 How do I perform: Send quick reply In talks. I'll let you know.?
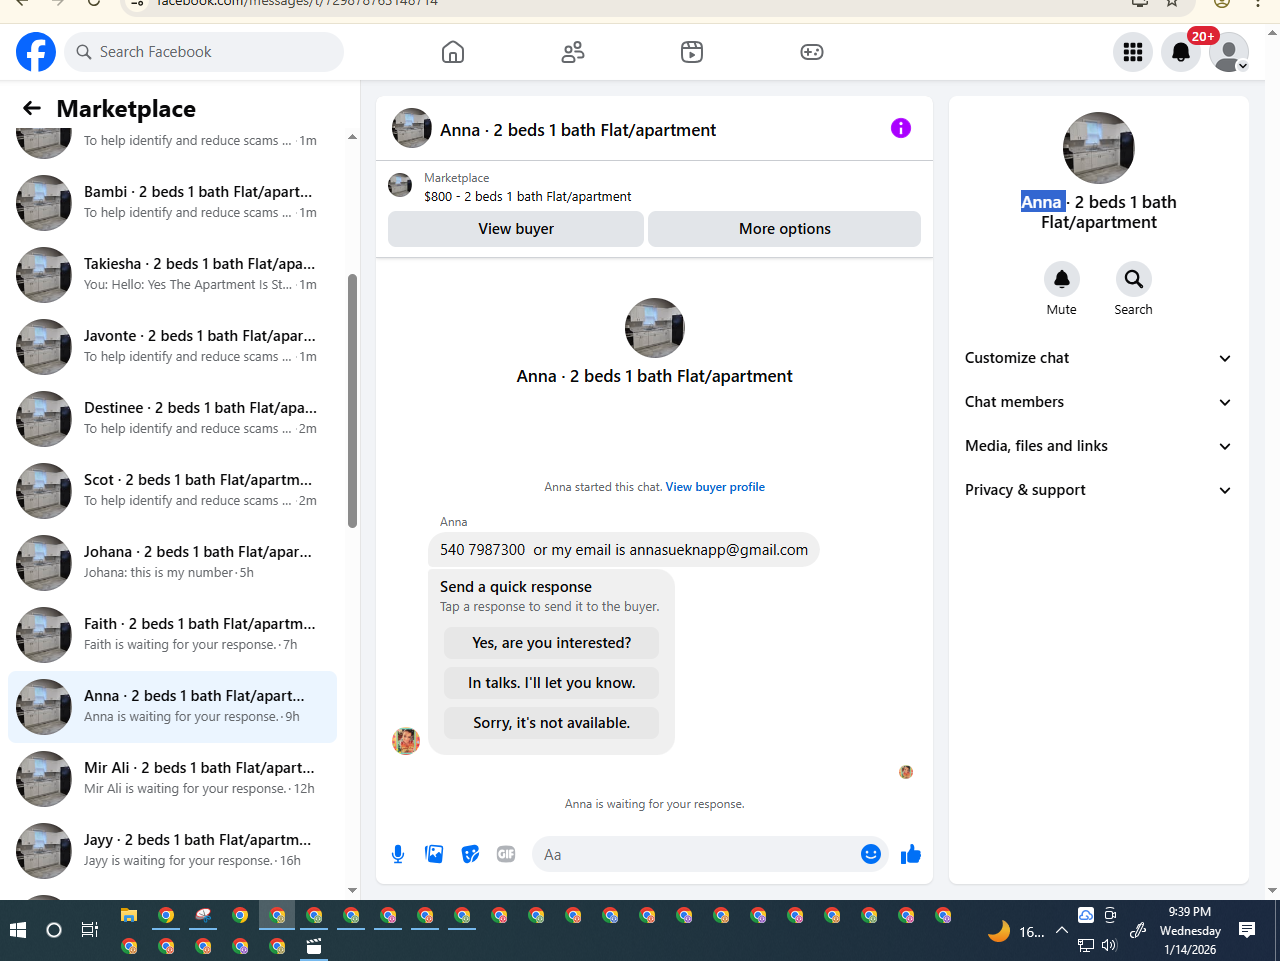(552, 683)
